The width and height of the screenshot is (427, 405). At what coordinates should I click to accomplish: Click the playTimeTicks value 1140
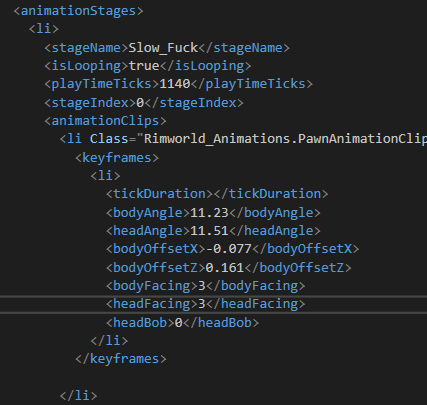pos(175,84)
